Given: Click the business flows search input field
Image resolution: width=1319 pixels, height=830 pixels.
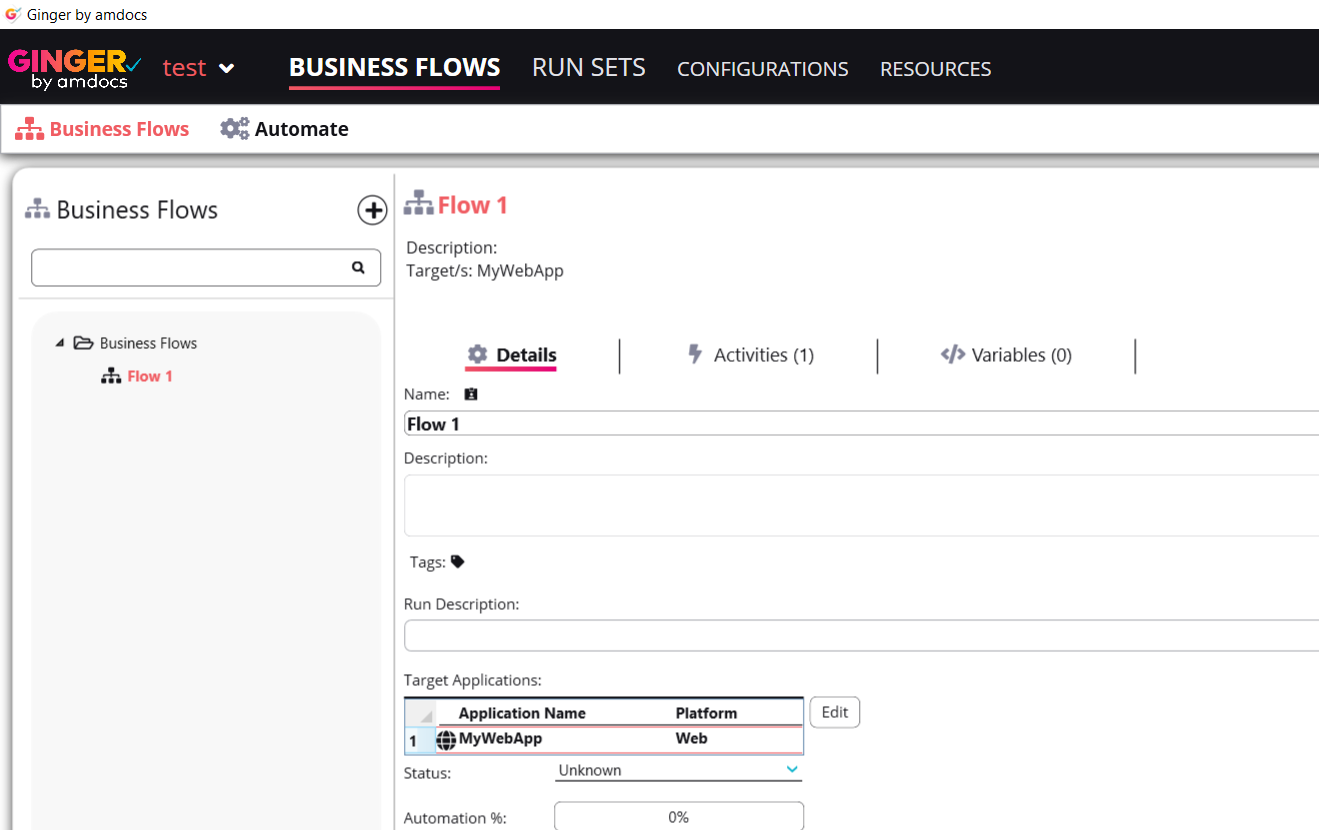Looking at the screenshot, I should (x=190, y=268).
